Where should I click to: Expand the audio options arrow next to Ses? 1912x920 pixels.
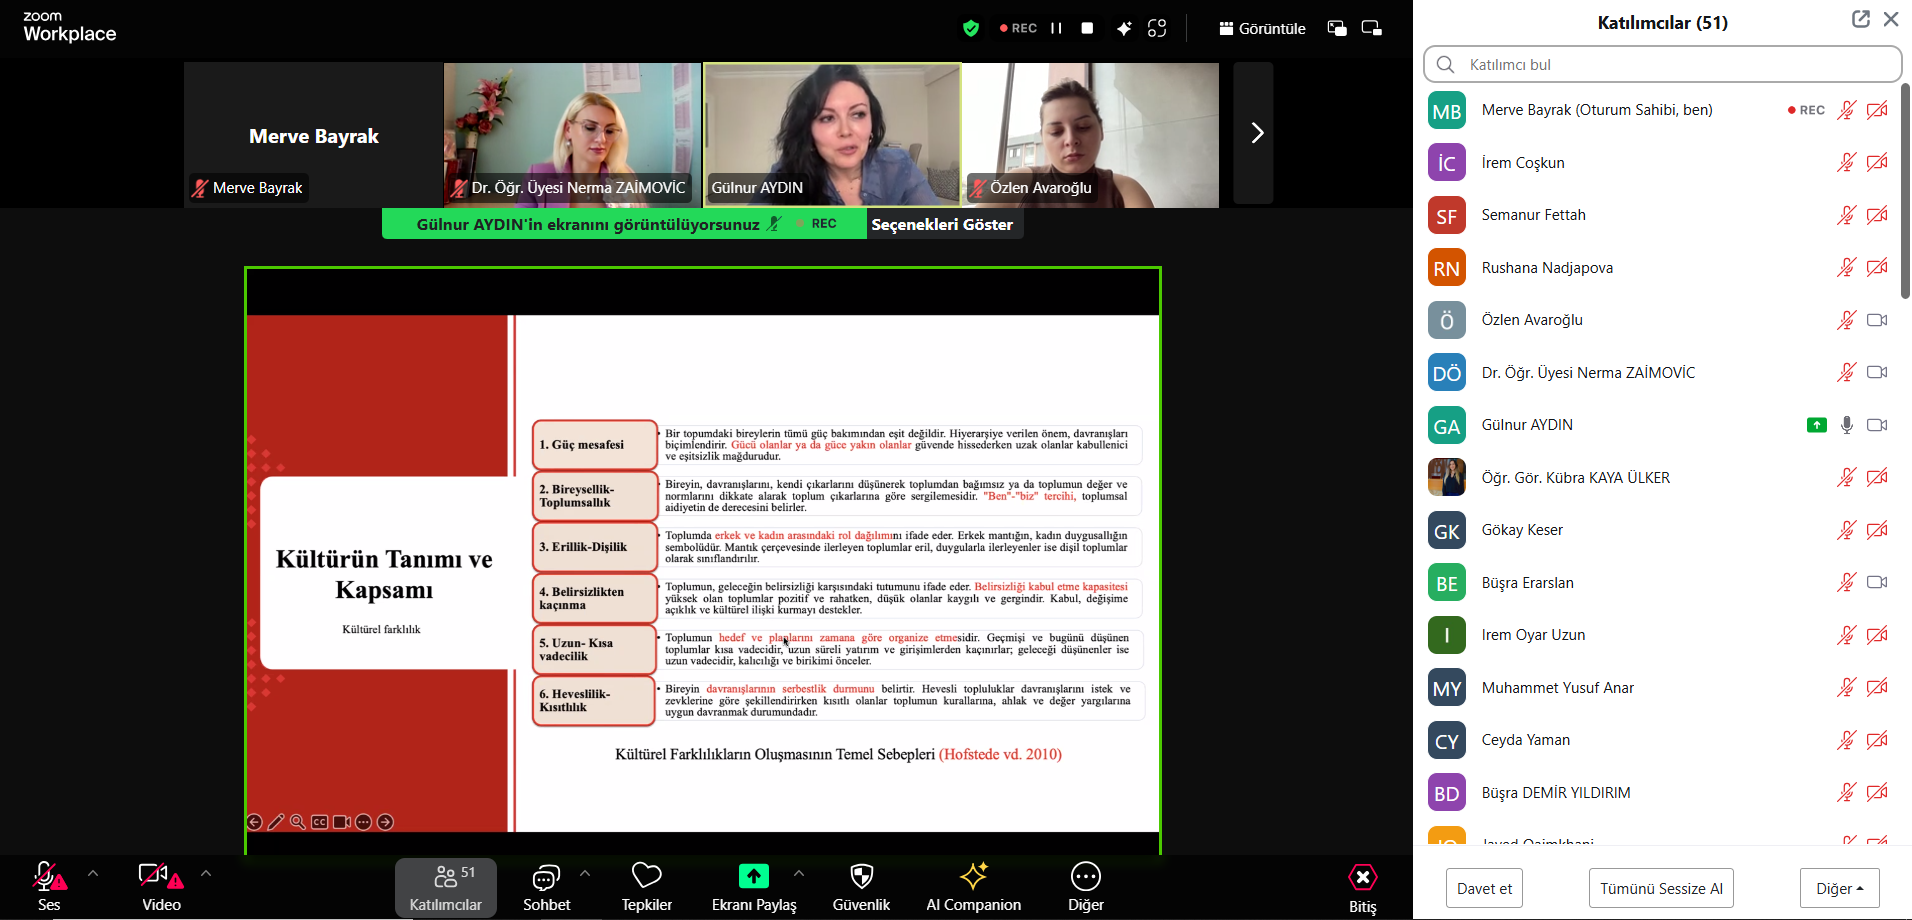[93, 873]
